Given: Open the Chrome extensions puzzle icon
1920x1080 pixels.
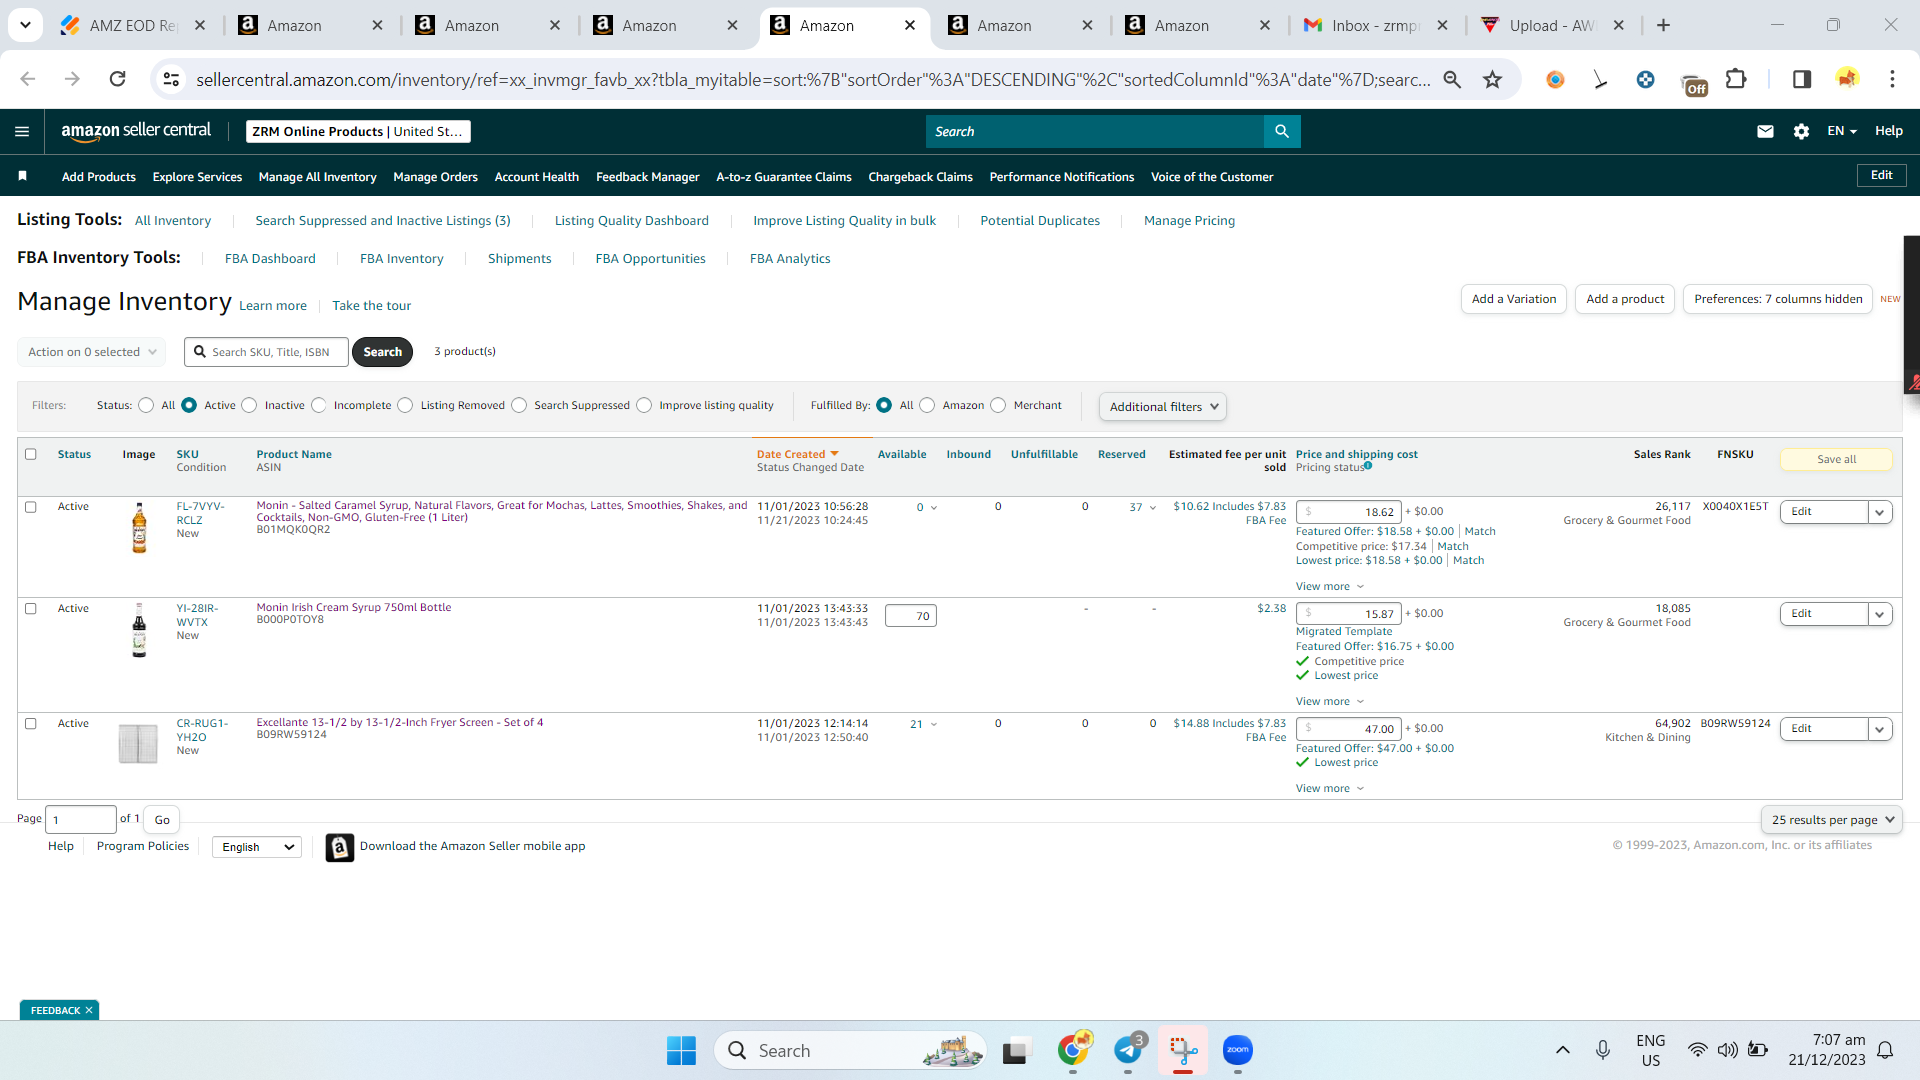Looking at the screenshot, I should click(x=1736, y=79).
